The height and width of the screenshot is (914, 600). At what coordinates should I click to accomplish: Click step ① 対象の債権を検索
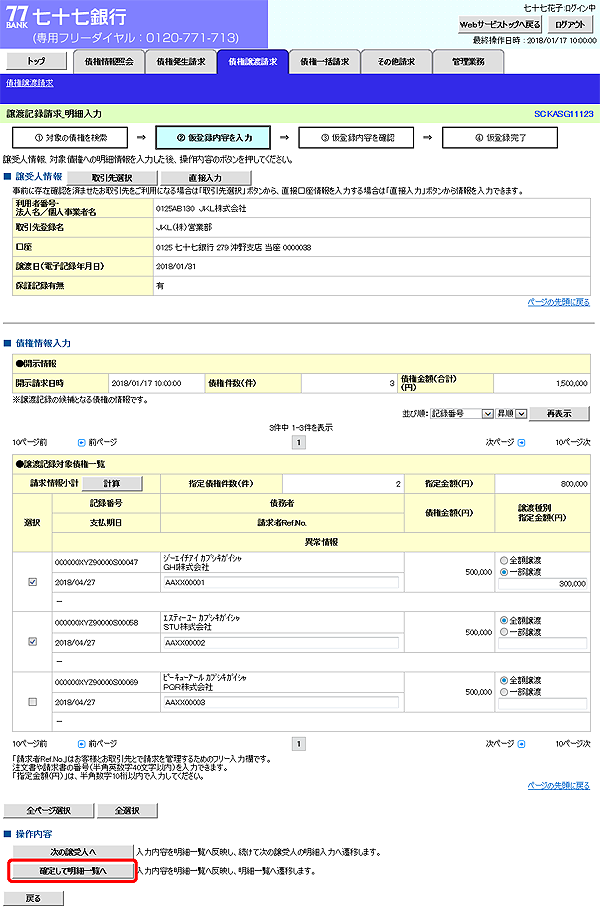[70, 138]
